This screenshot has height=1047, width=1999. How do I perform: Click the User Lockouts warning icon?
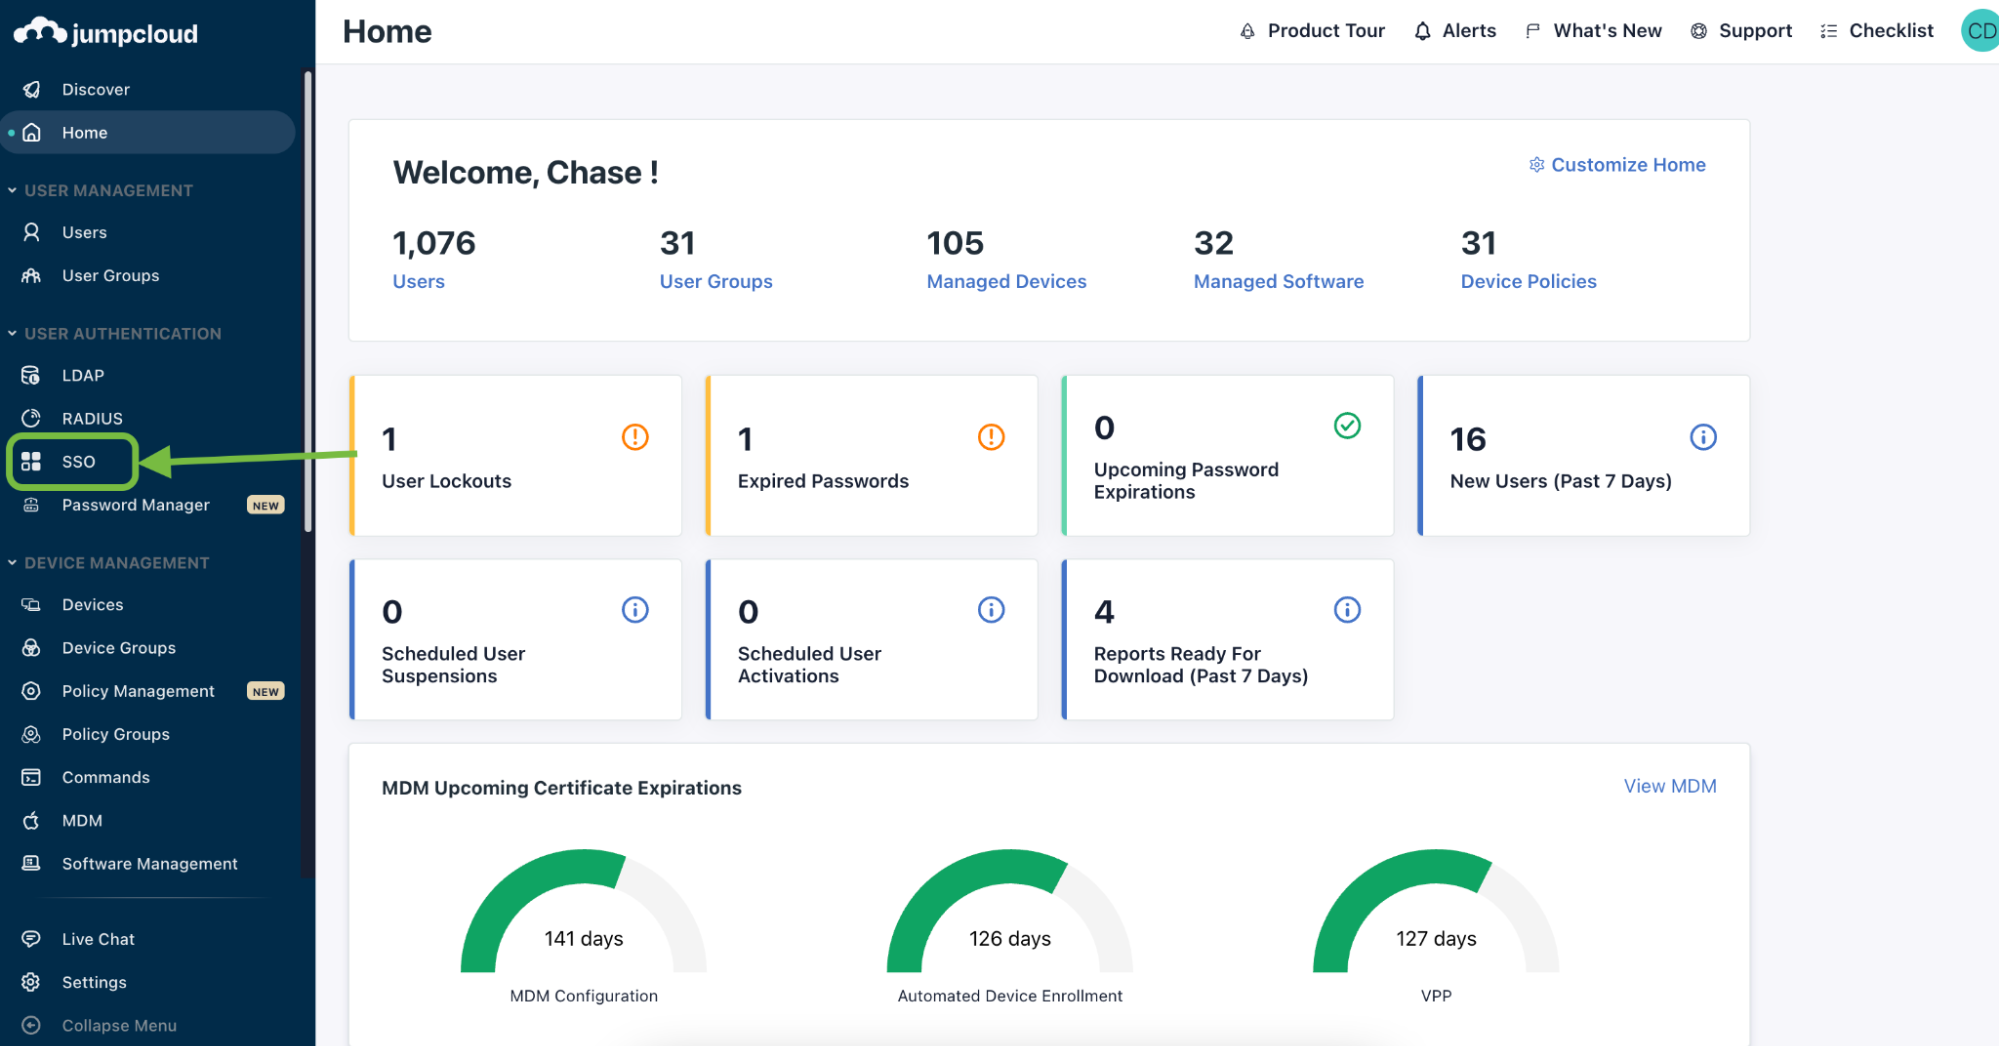635,437
